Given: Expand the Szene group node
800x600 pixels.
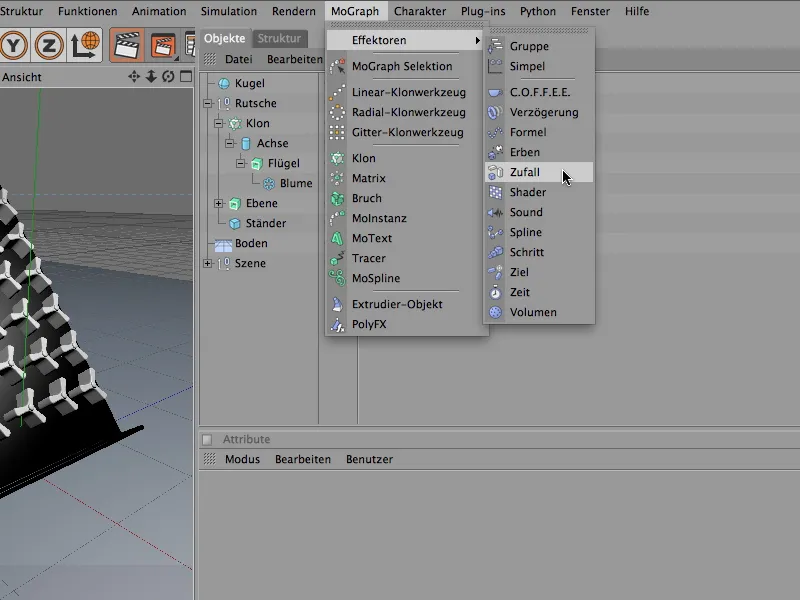Looking at the screenshot, I should click(x=208, y=264).
